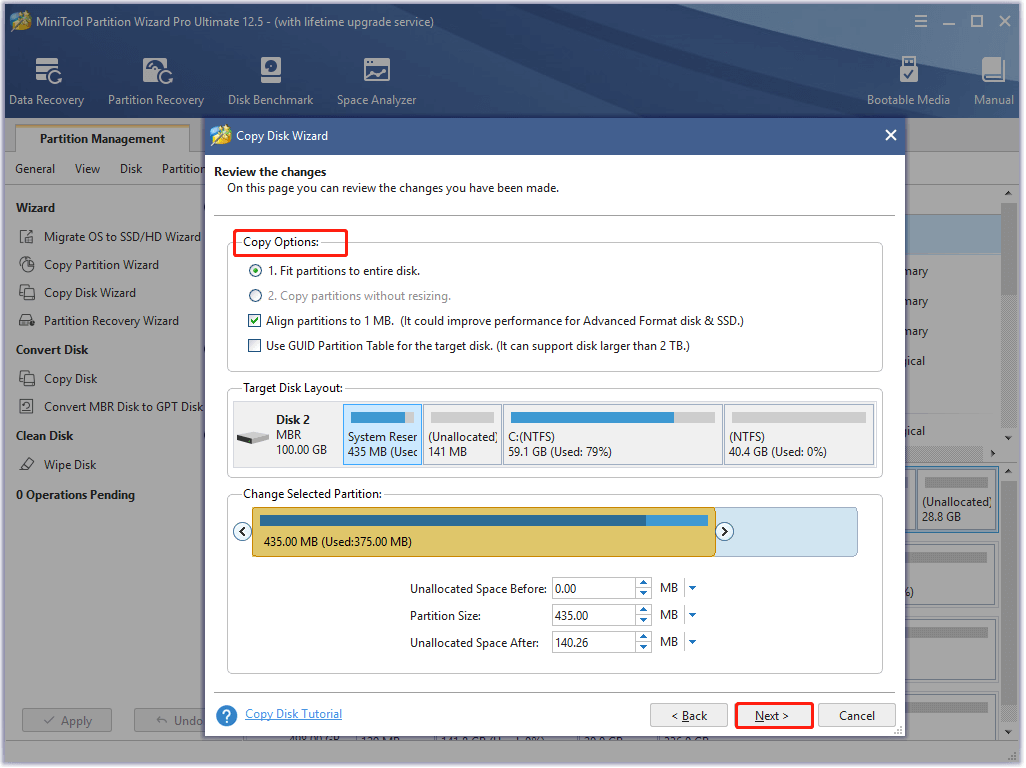
Task: Select the 40.4 GB NTFS partition block
Action: tap(799, 434)
